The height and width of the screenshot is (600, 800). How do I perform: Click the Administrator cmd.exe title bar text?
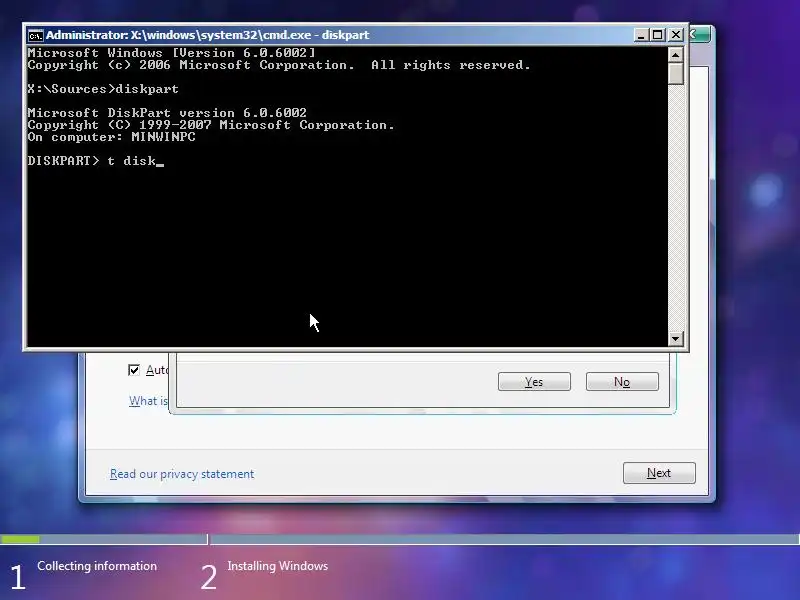click(x=207, y=35)
